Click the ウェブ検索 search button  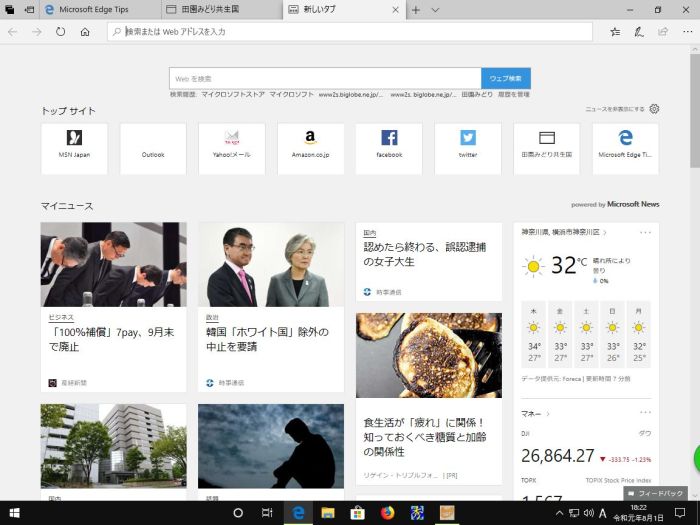(x=505, y=78)
